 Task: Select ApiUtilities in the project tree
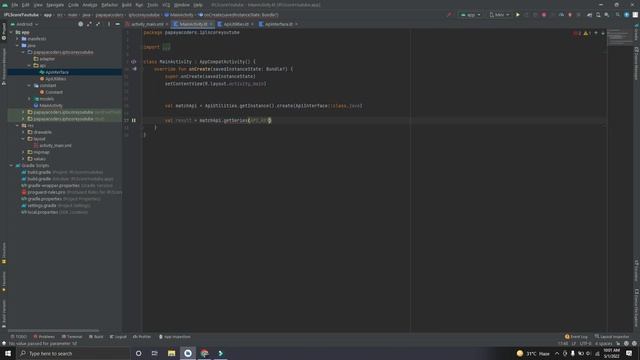click(x=56, y=79)
